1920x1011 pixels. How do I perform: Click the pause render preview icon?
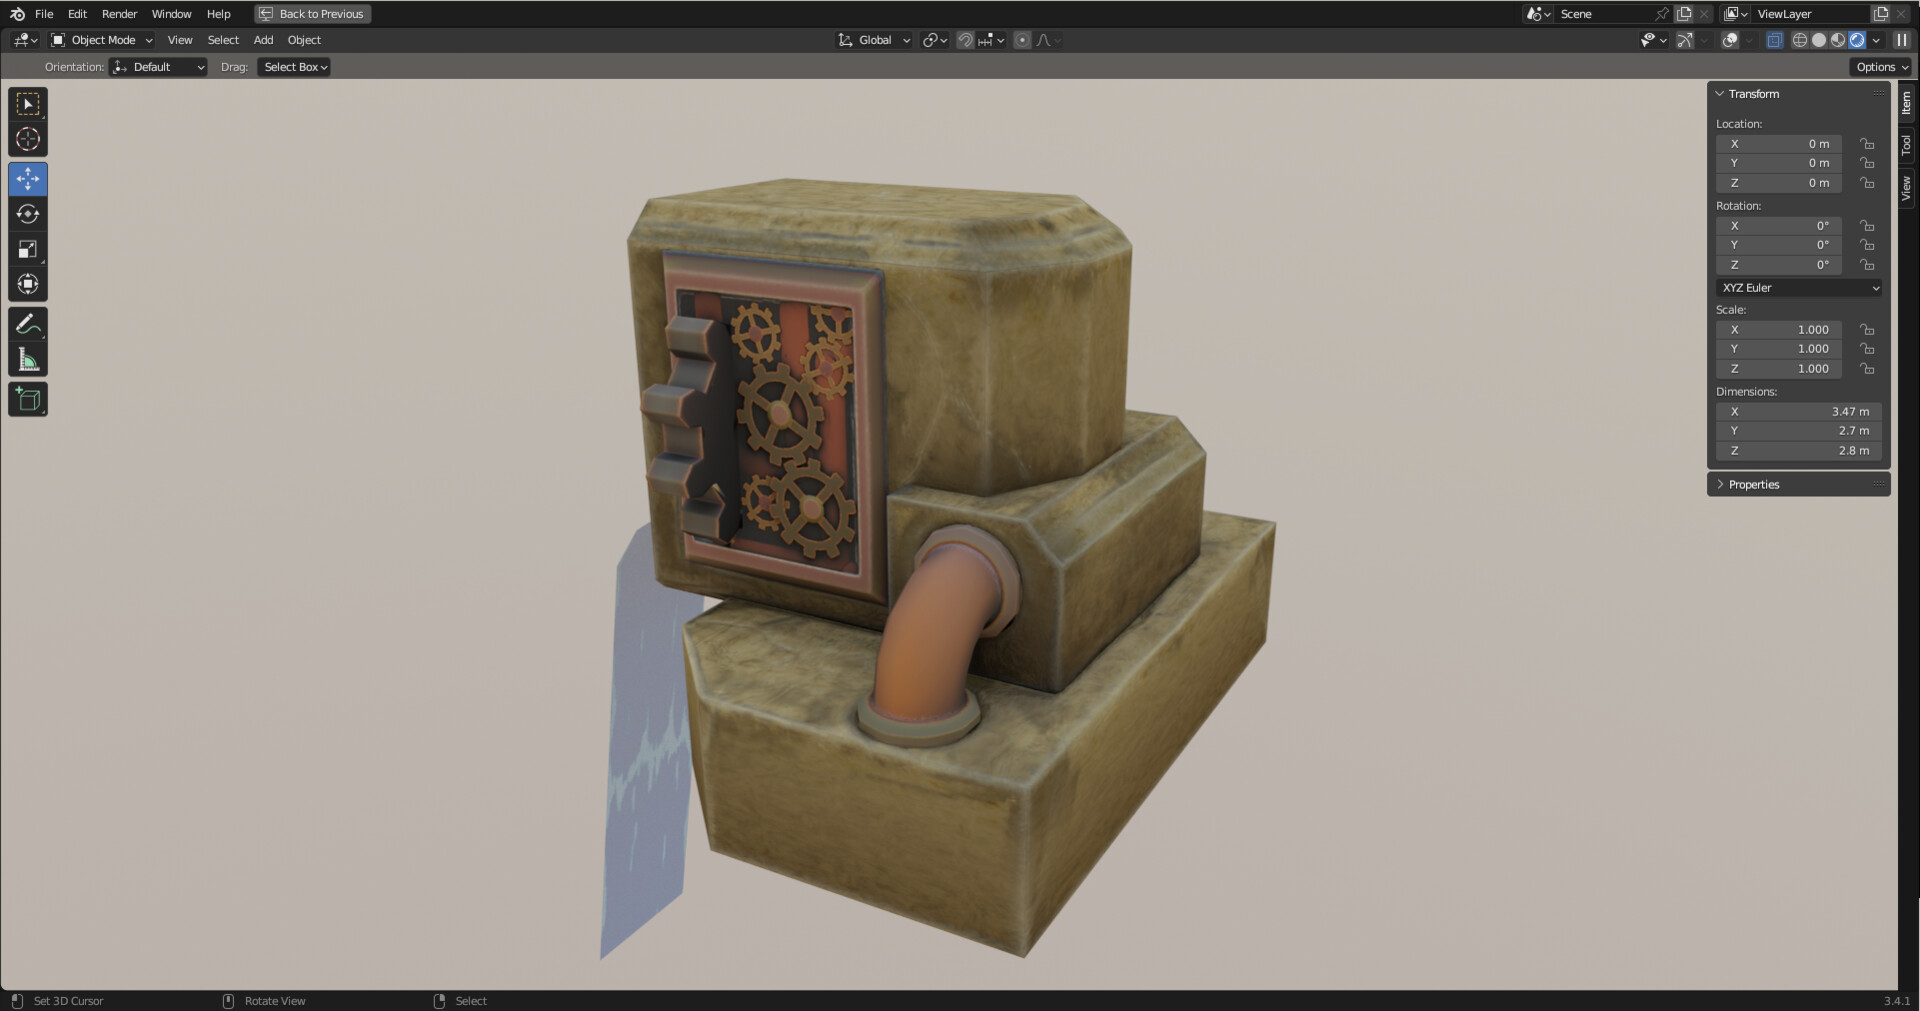tap(1902, 40)
